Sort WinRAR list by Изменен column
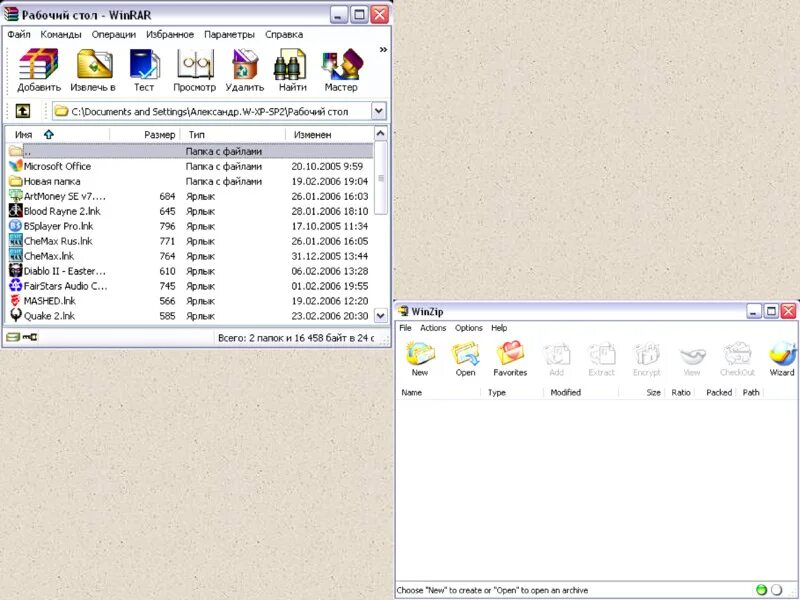 [x=330, y=134]
